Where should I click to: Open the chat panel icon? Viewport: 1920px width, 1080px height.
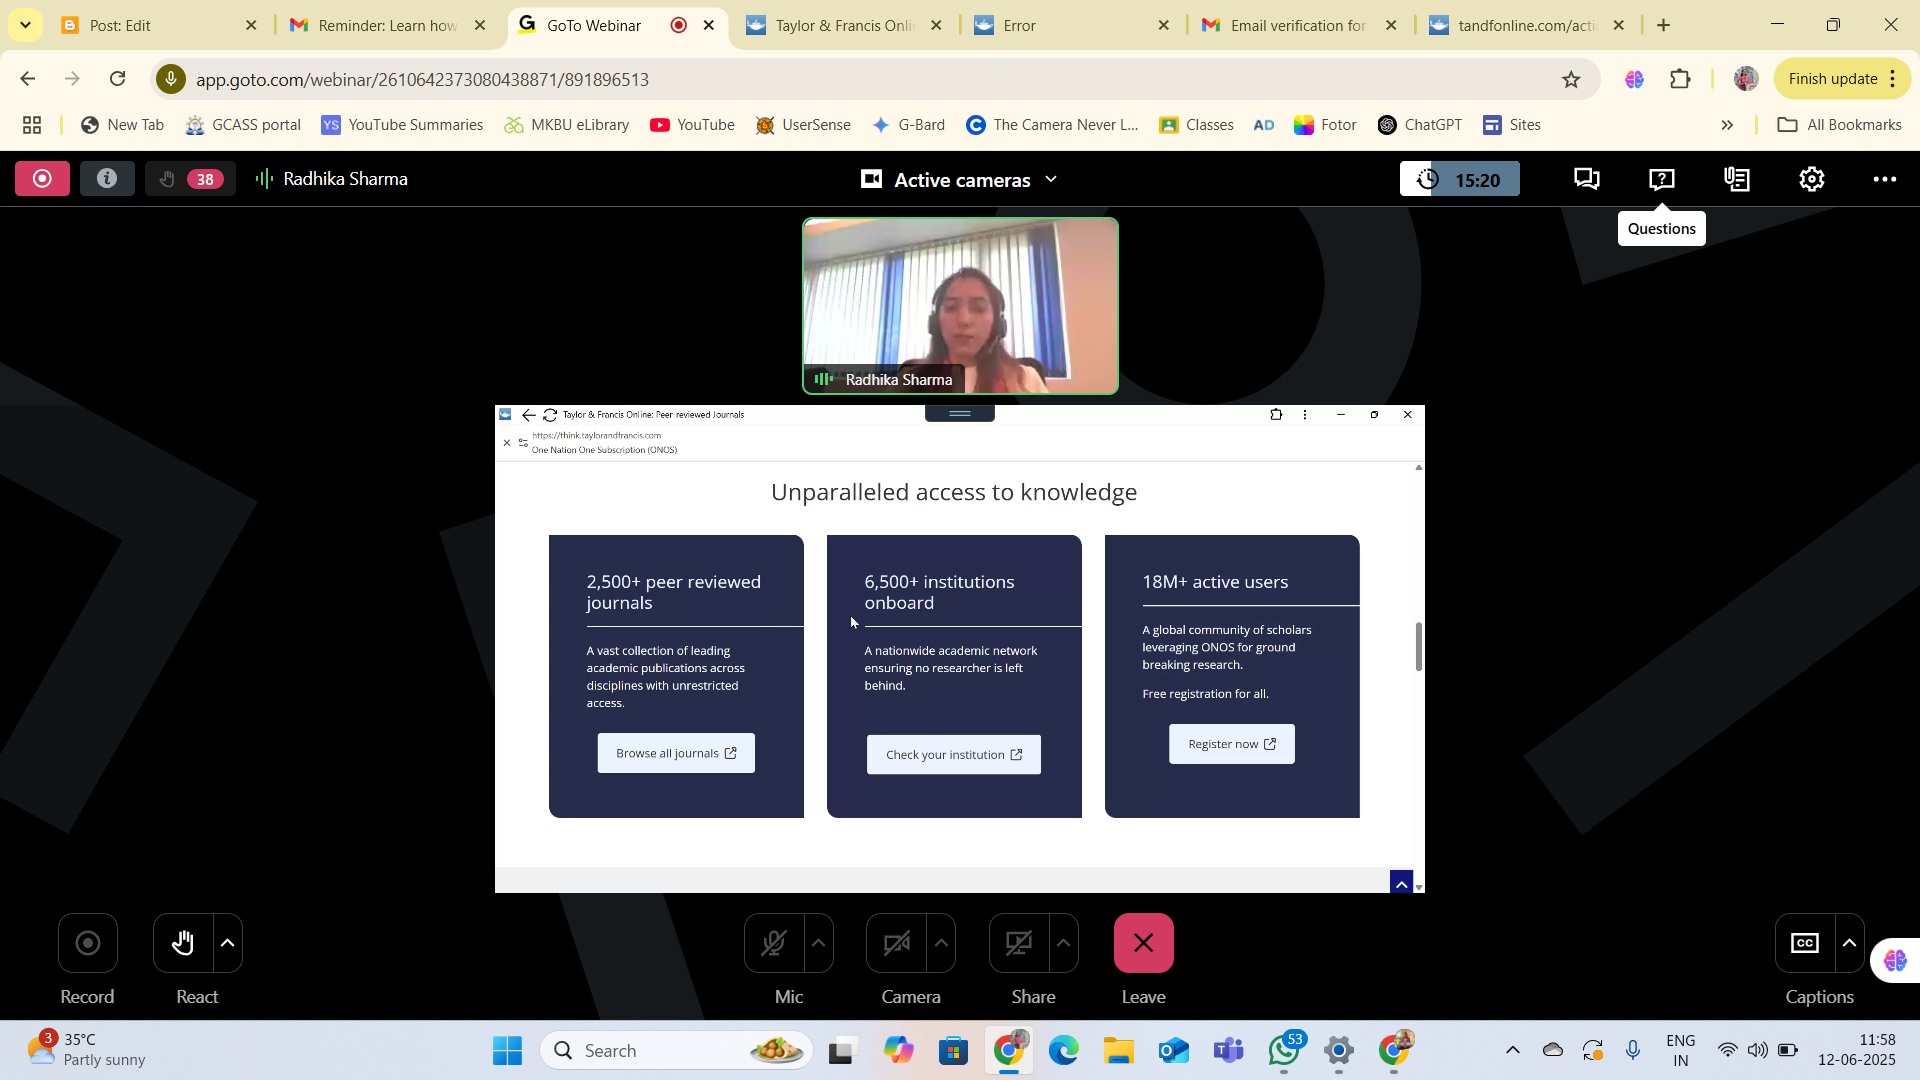pyautogui.click(x=1586, y=180)
